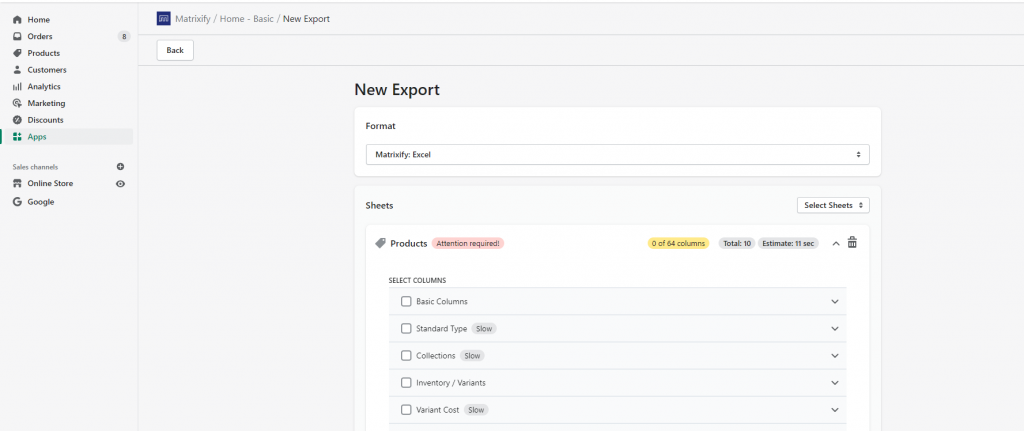This screenshot has height=431, width=1024.
Task: Check the Collections checkbox
Action: [406, 356]
